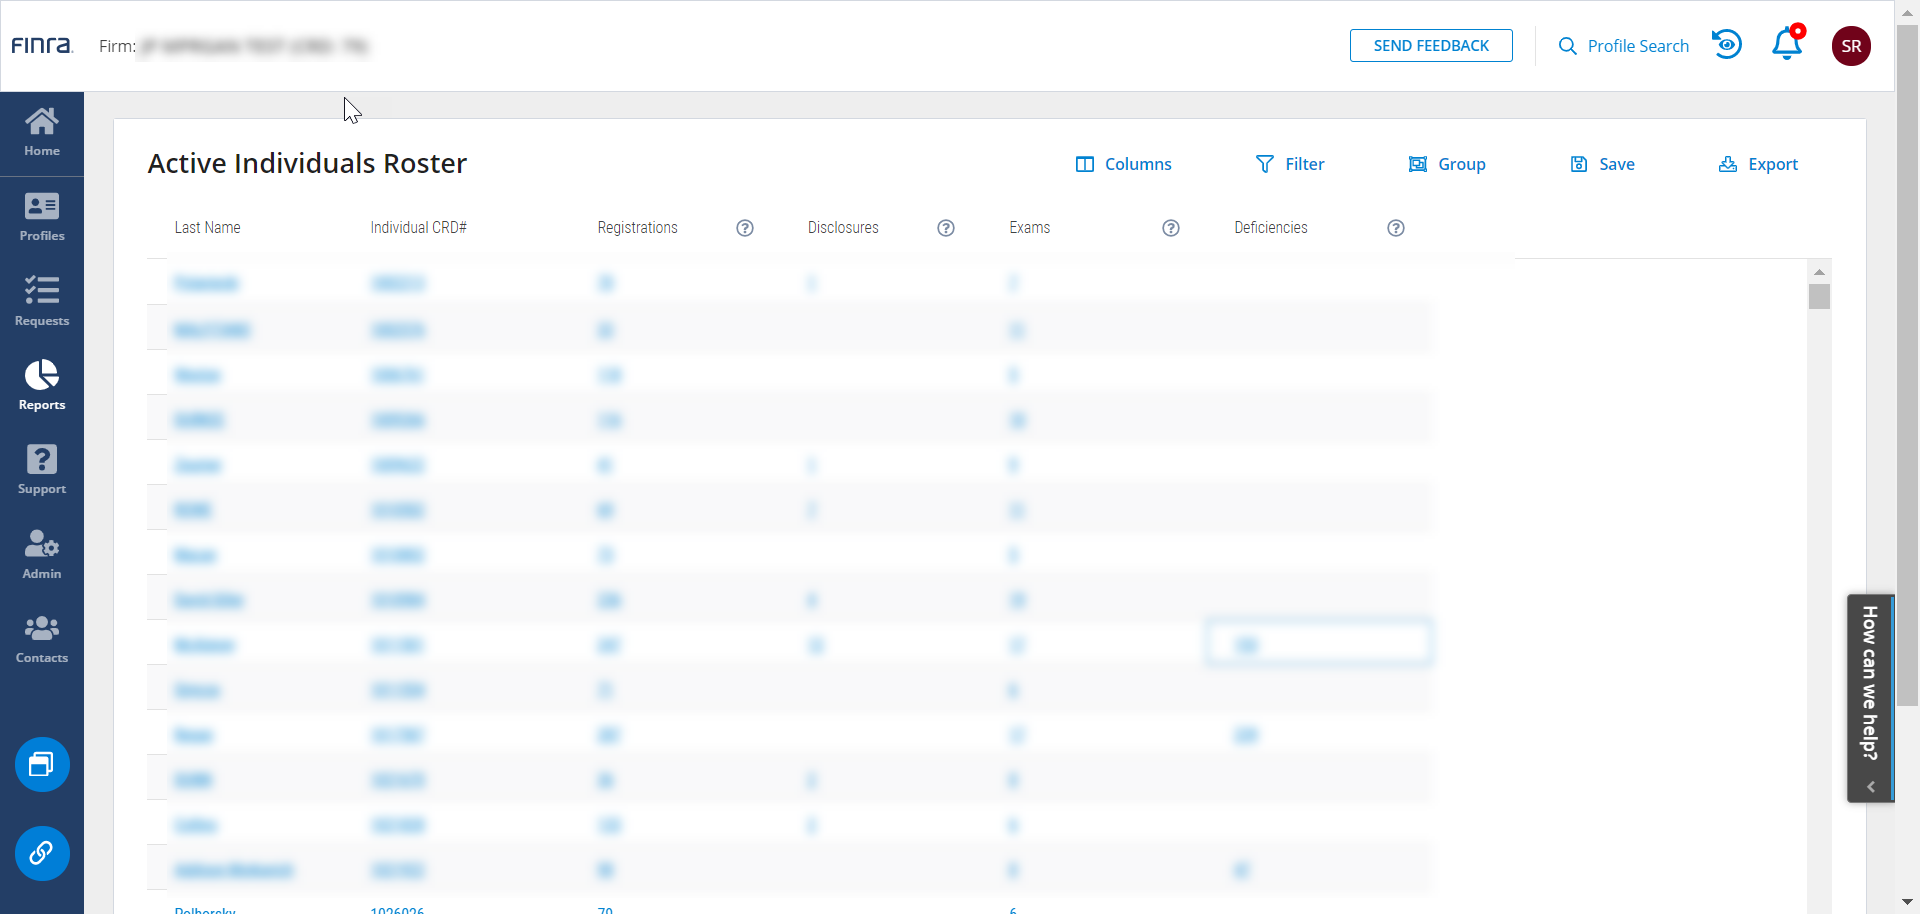1920x914 pixels.
Task: Go to Profiles in the sidebar
Action: tap(42, 217)
